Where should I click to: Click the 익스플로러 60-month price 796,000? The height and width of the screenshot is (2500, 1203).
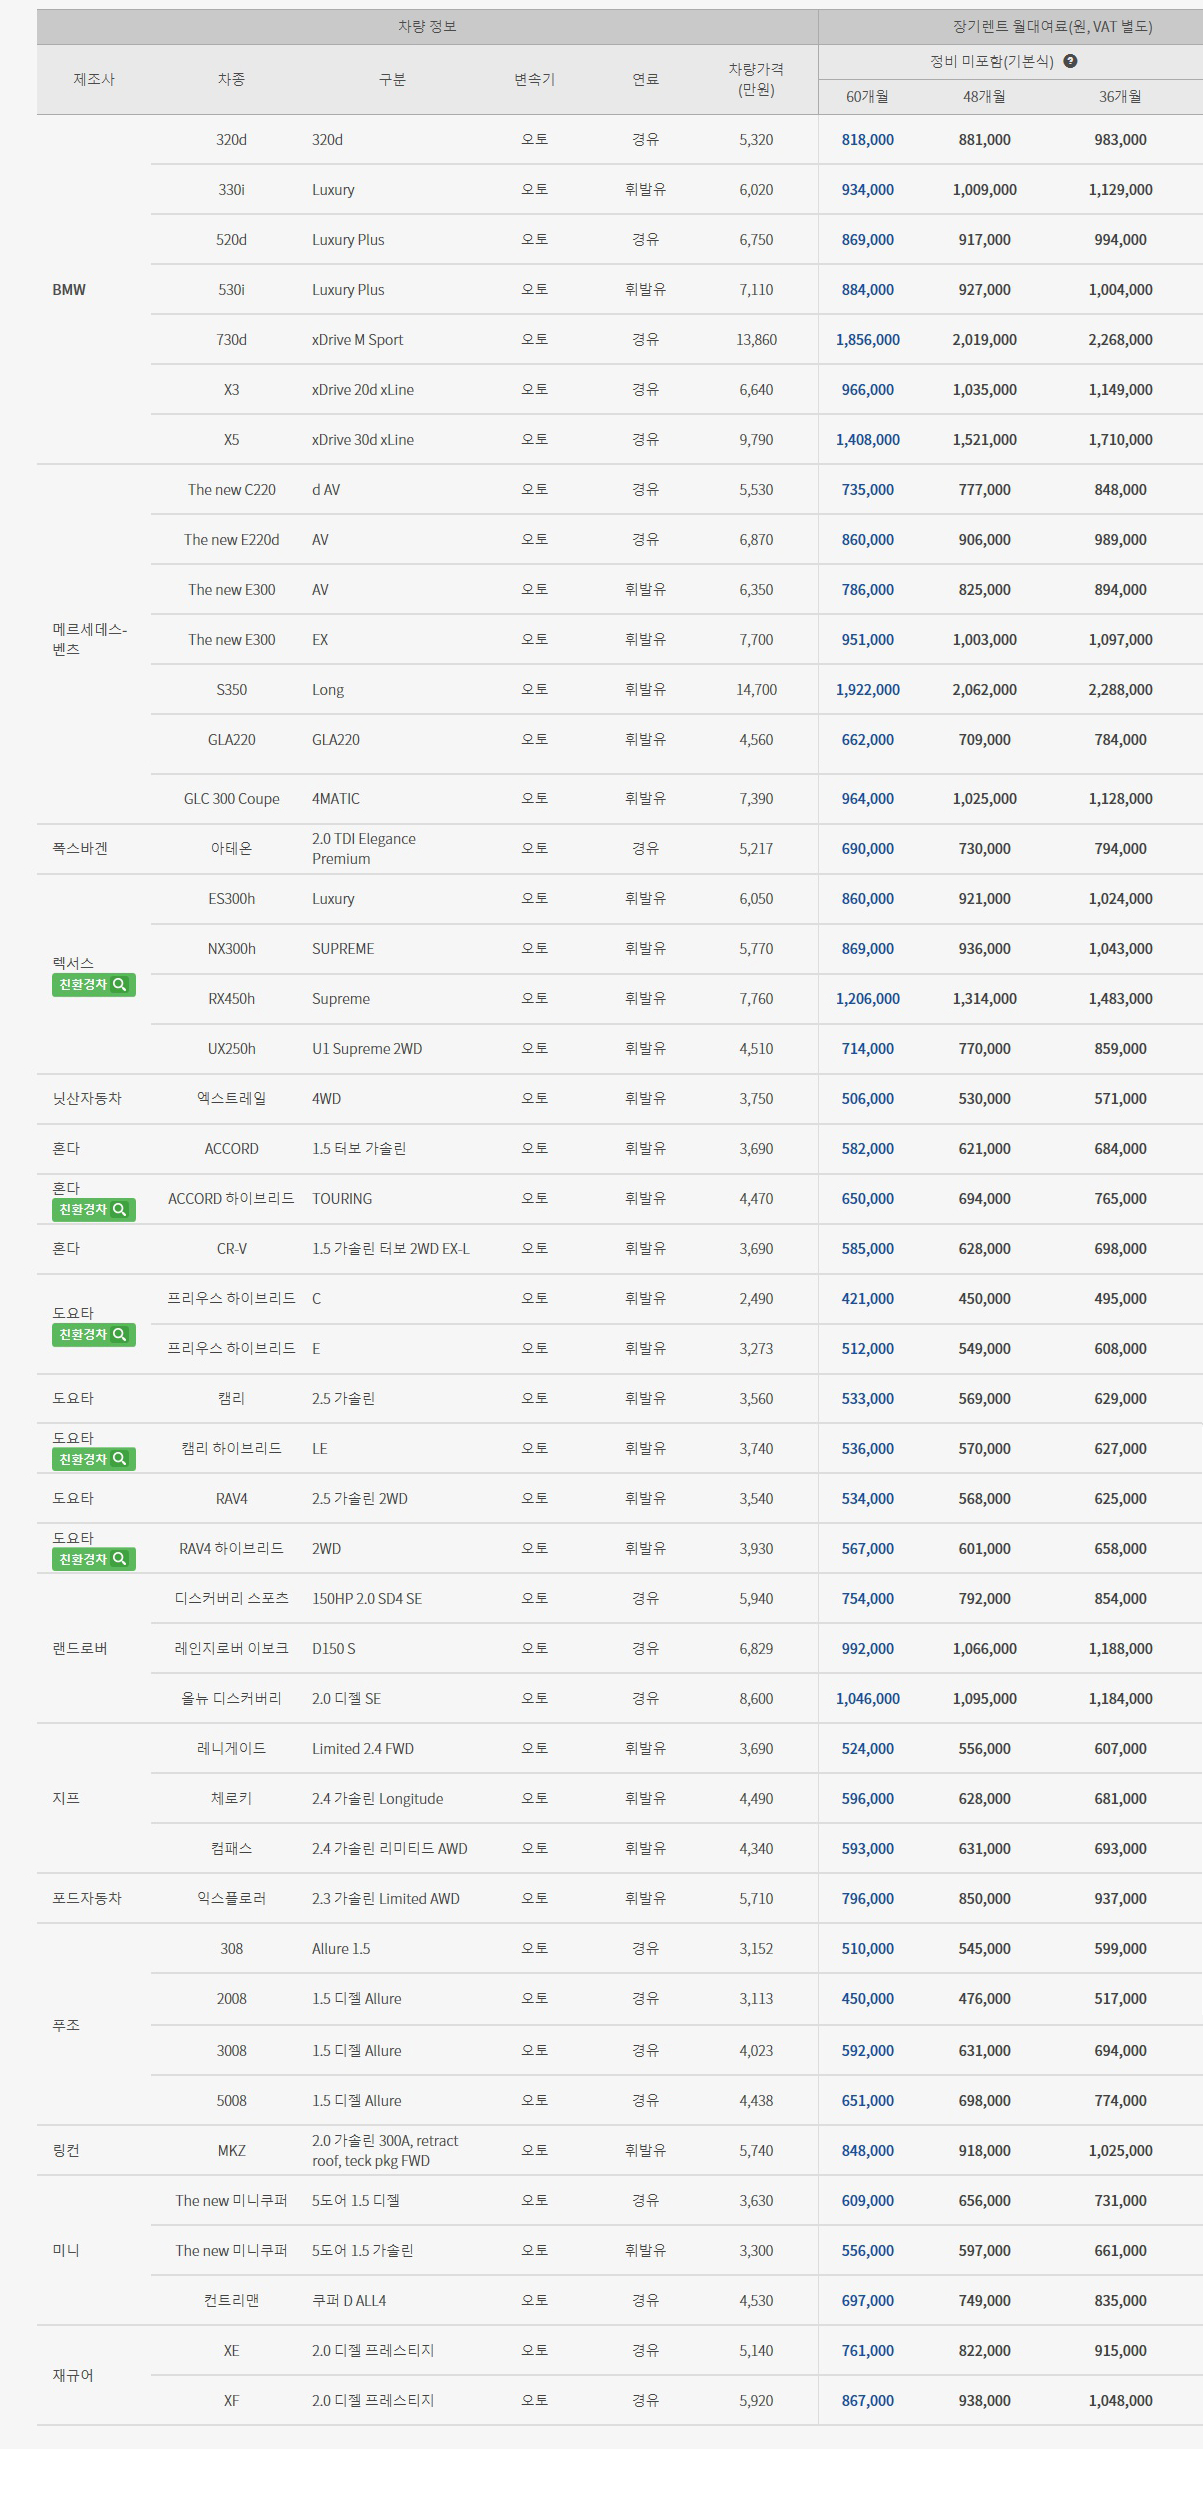point(867,1899)
